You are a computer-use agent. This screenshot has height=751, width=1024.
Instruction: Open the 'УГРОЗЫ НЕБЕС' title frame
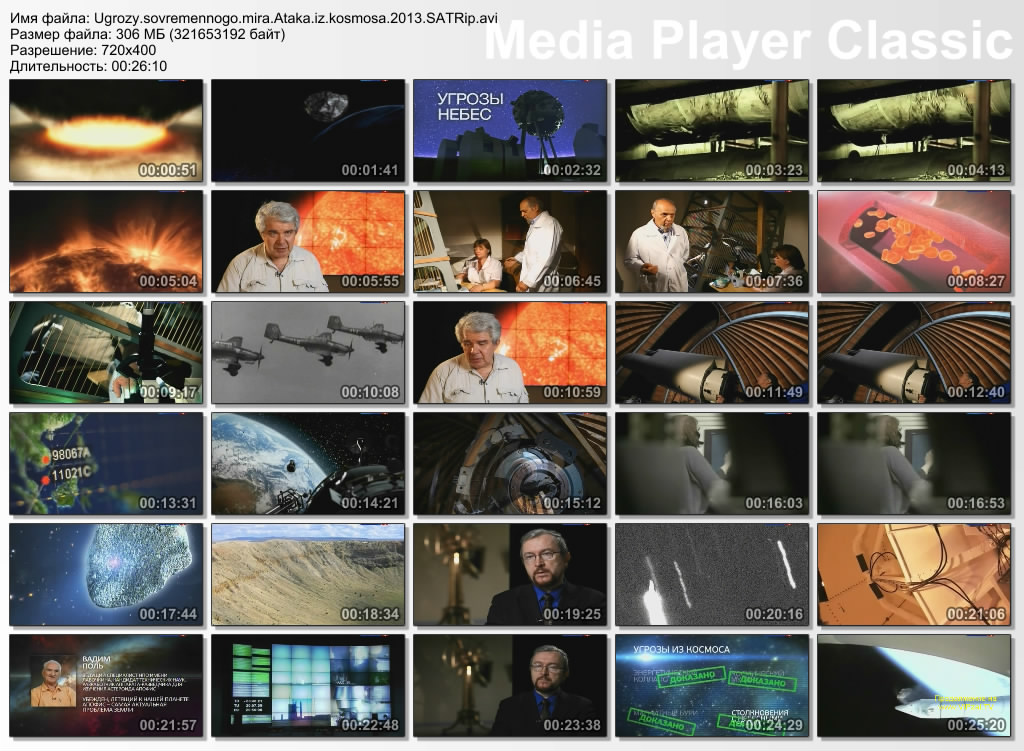click(x=510, y=131)
